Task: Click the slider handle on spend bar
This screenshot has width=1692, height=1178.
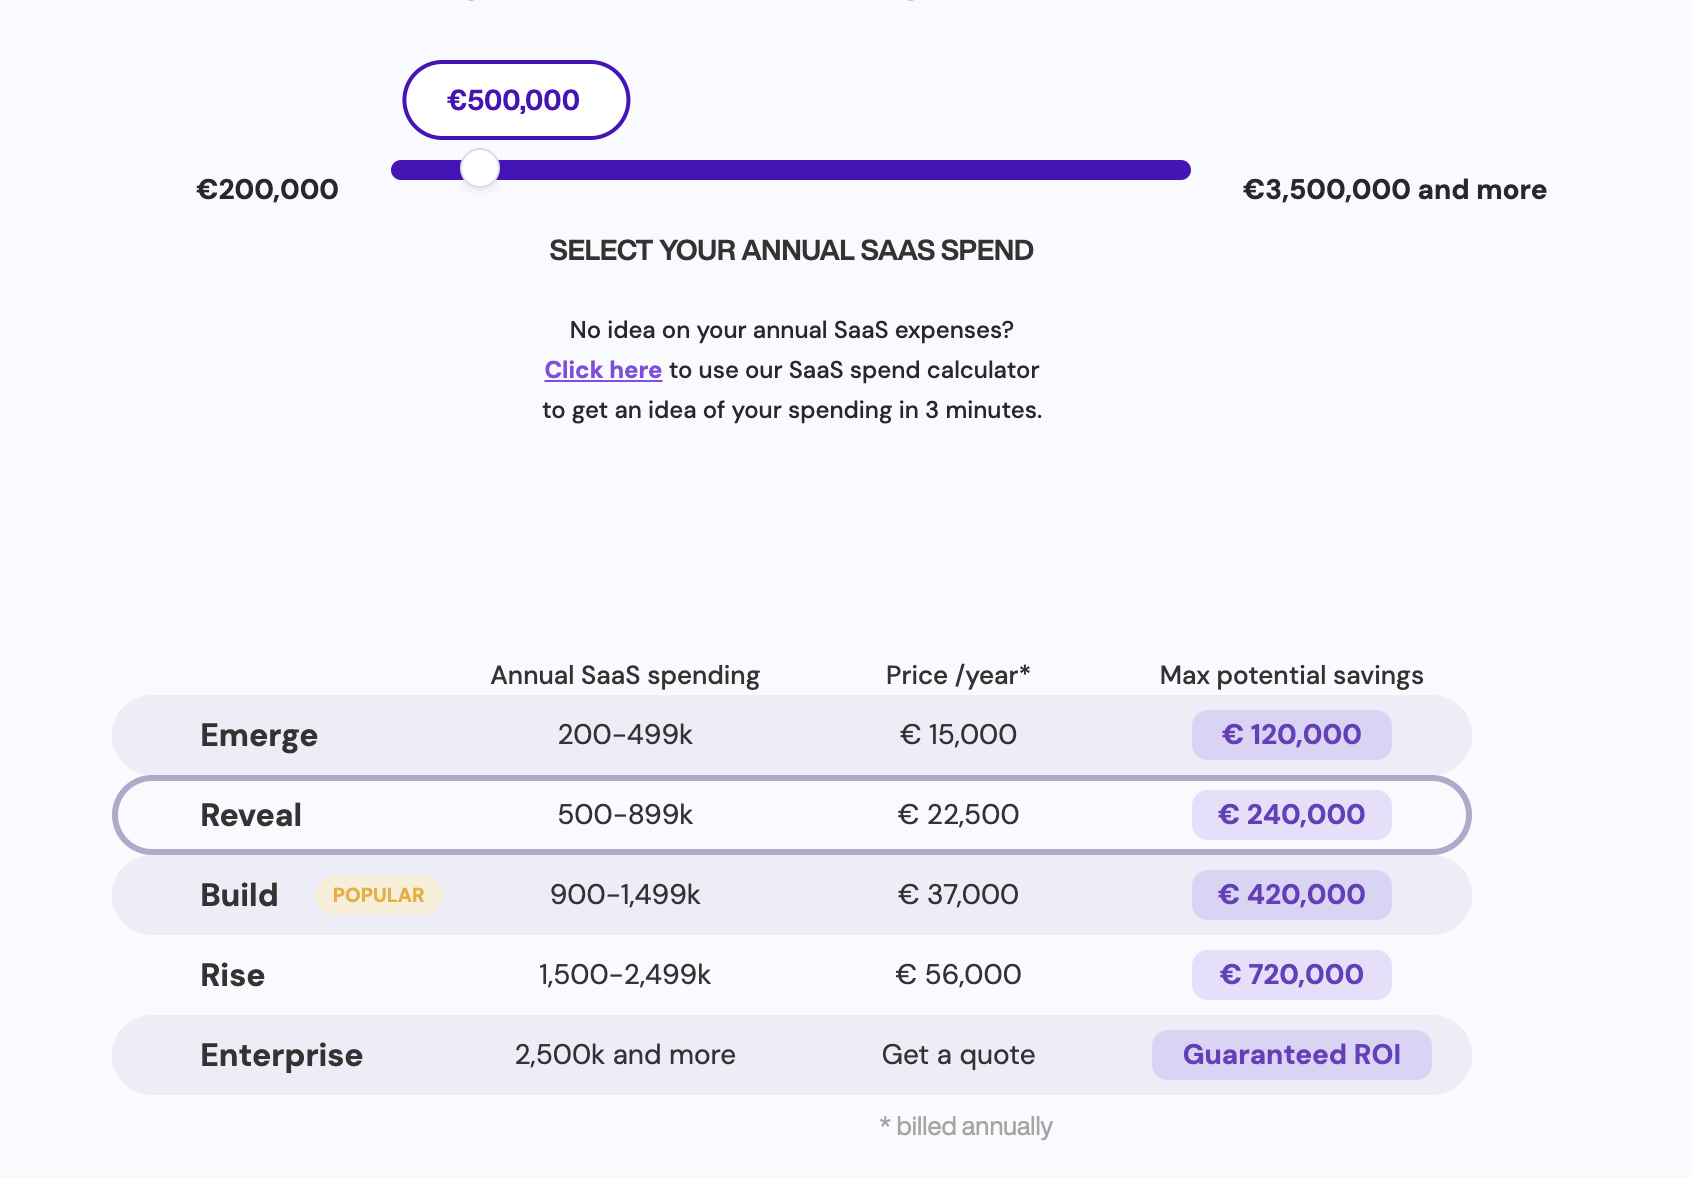Action: pos(480,169)
